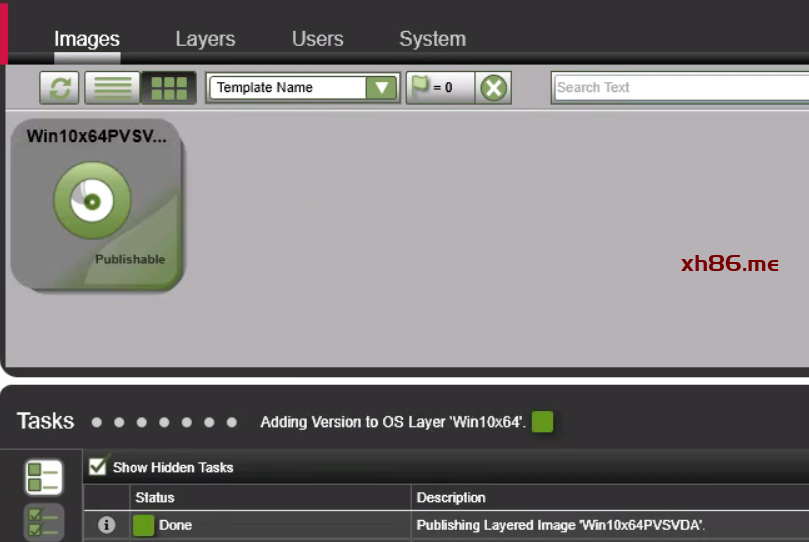Select the Win10x64PVSV image tile
This screenshot has height=542, width=809.
tap(97, 205)
